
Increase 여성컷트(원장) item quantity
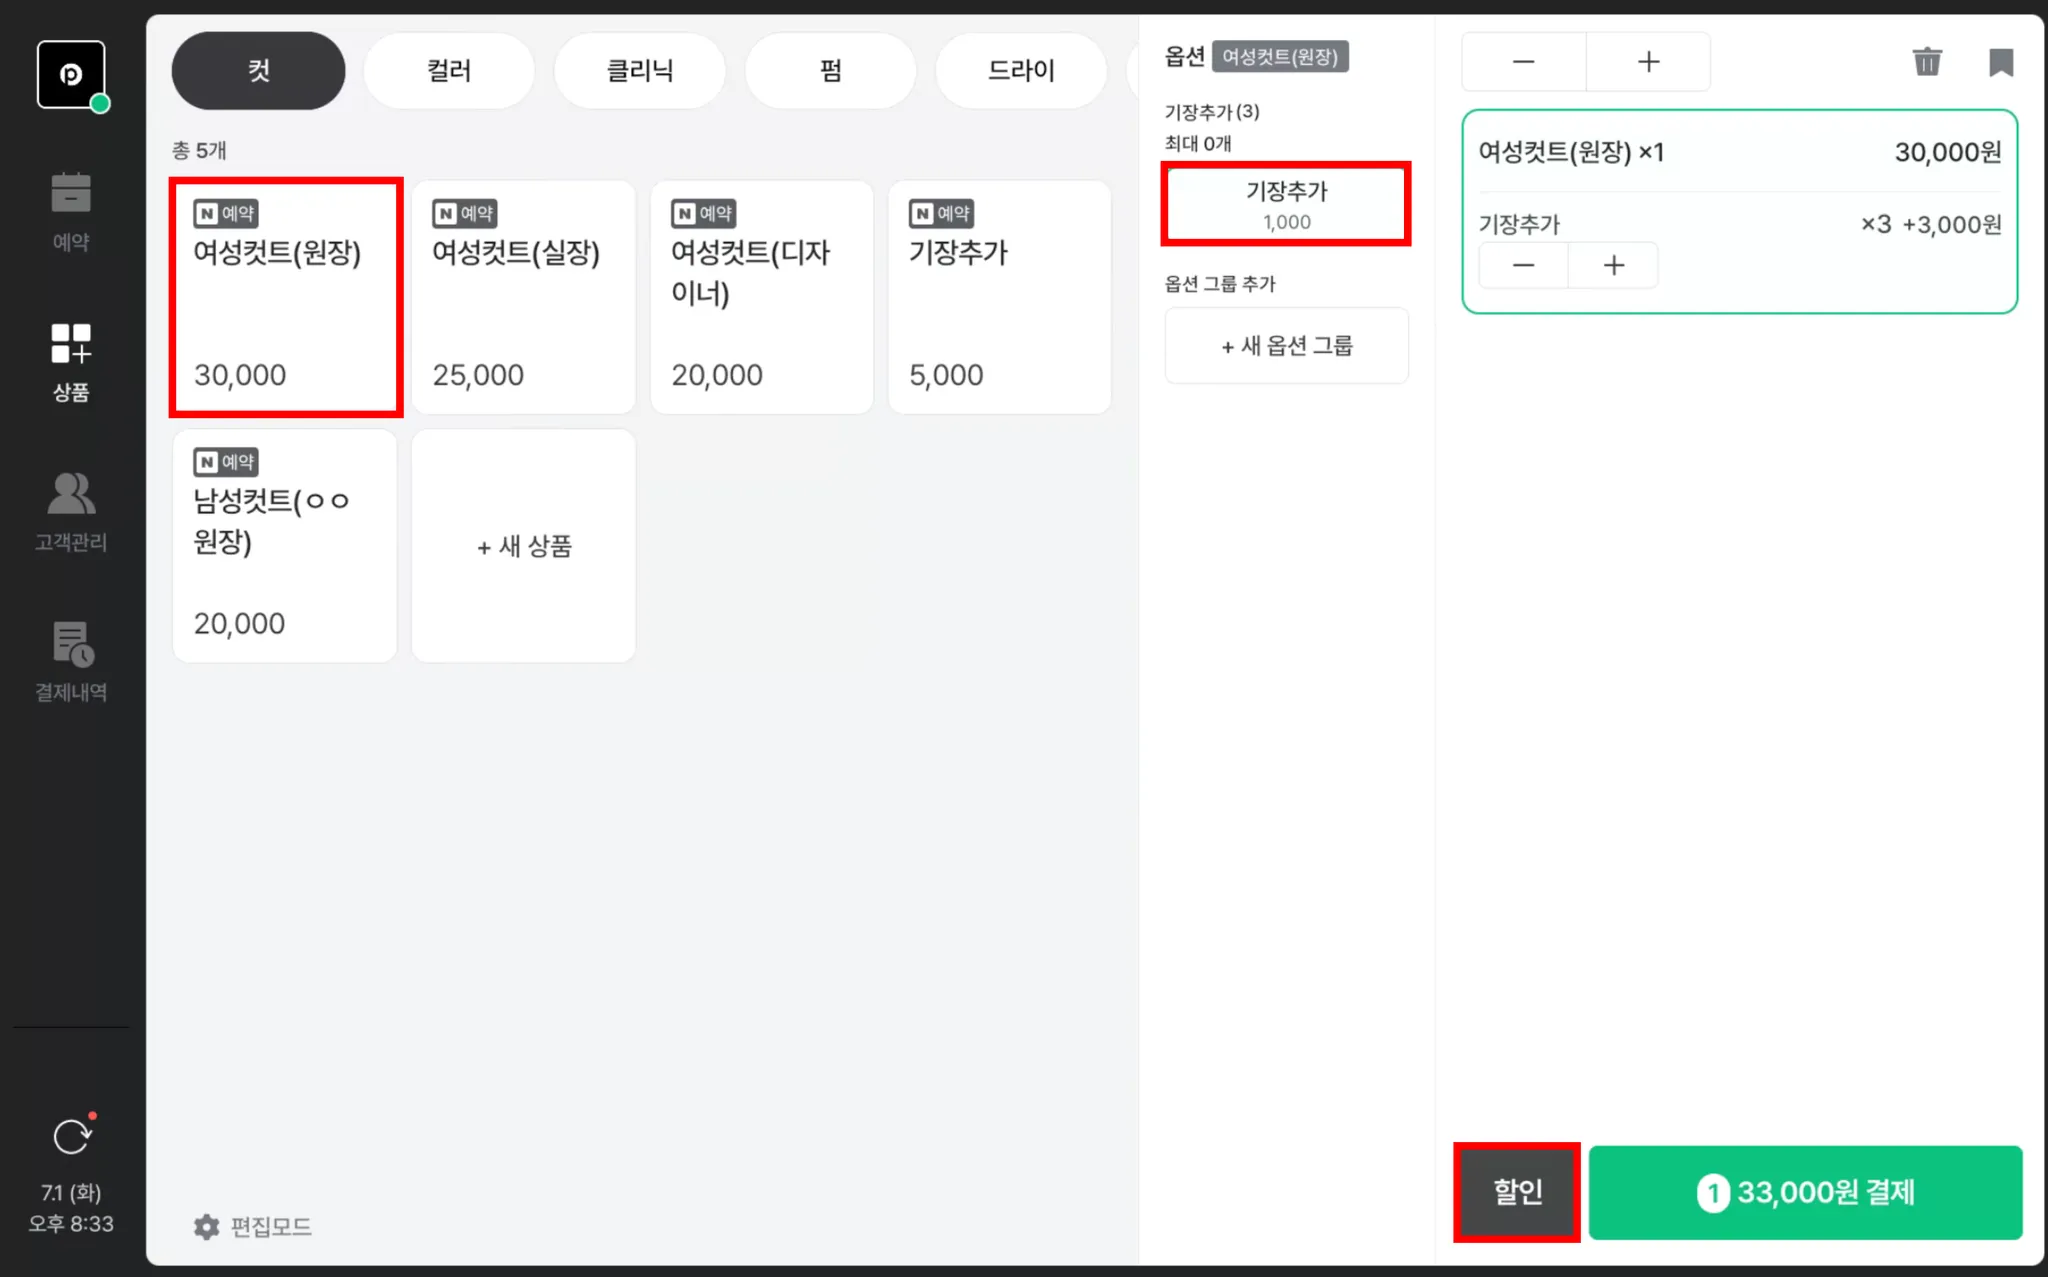pyautogui.click(x=1648, y=62)
